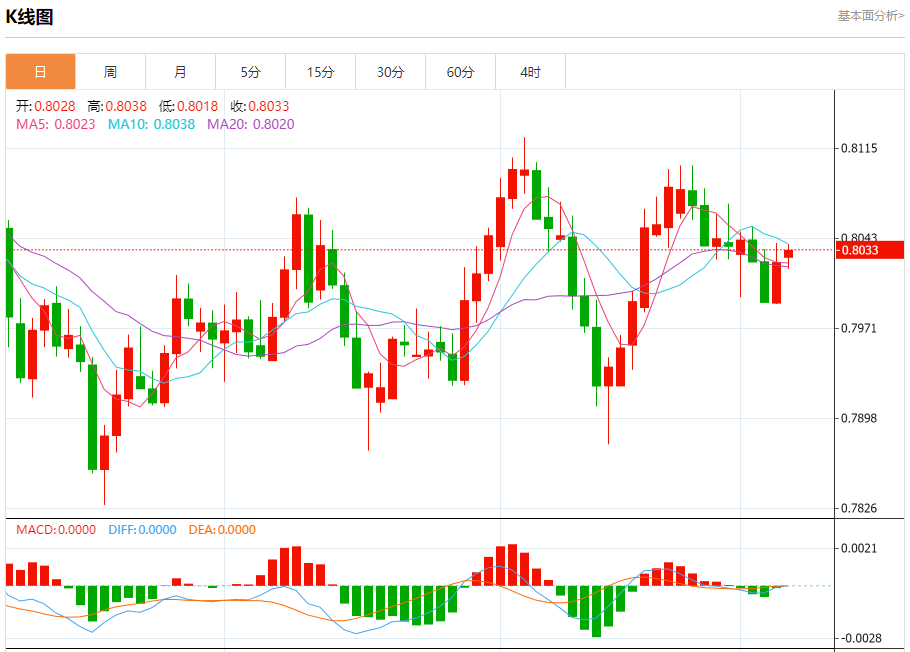Click the 收:0.8033 close value
The height and width of the screenshot is (652, 910).
click(259, 106)
